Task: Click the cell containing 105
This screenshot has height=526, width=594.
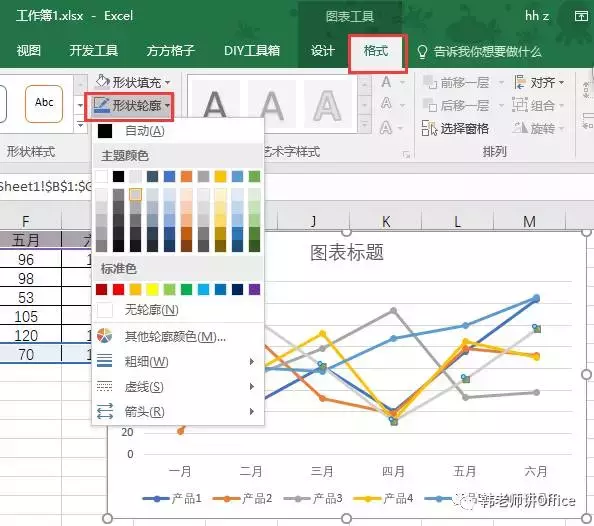Action: (x=26, y=316)
